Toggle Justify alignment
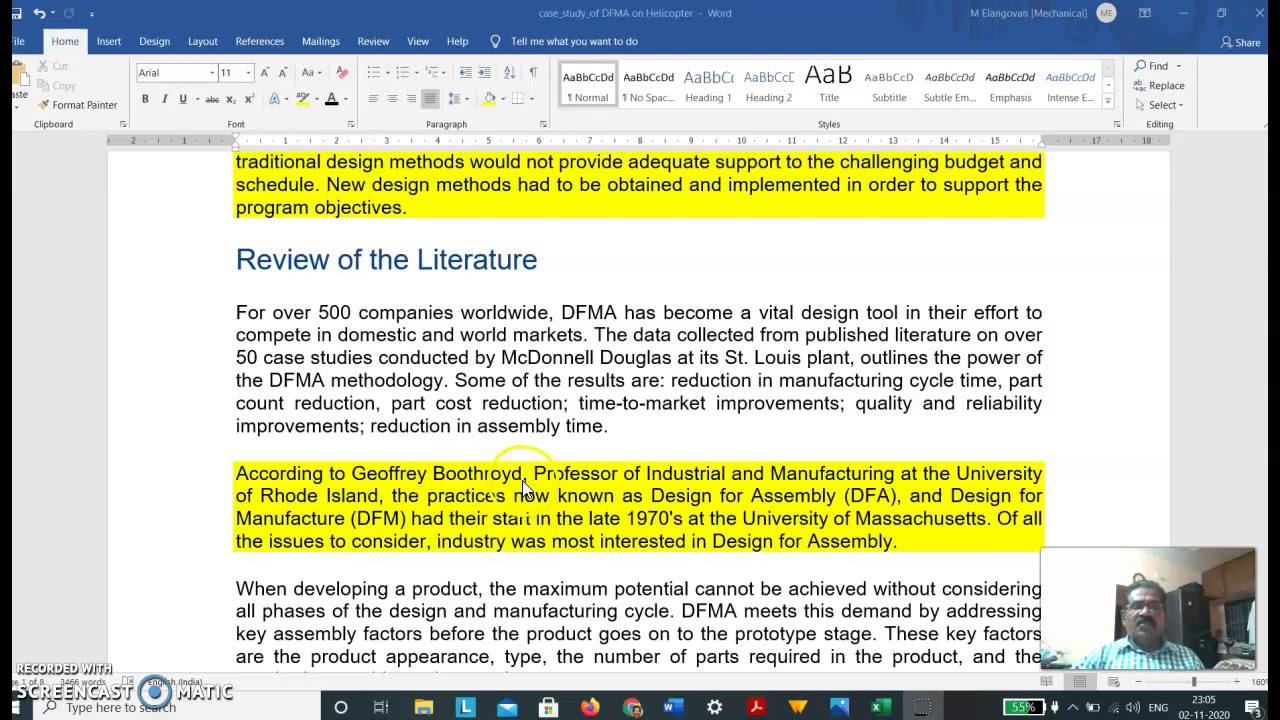1280x720 pixels. [x=430, y=99]
